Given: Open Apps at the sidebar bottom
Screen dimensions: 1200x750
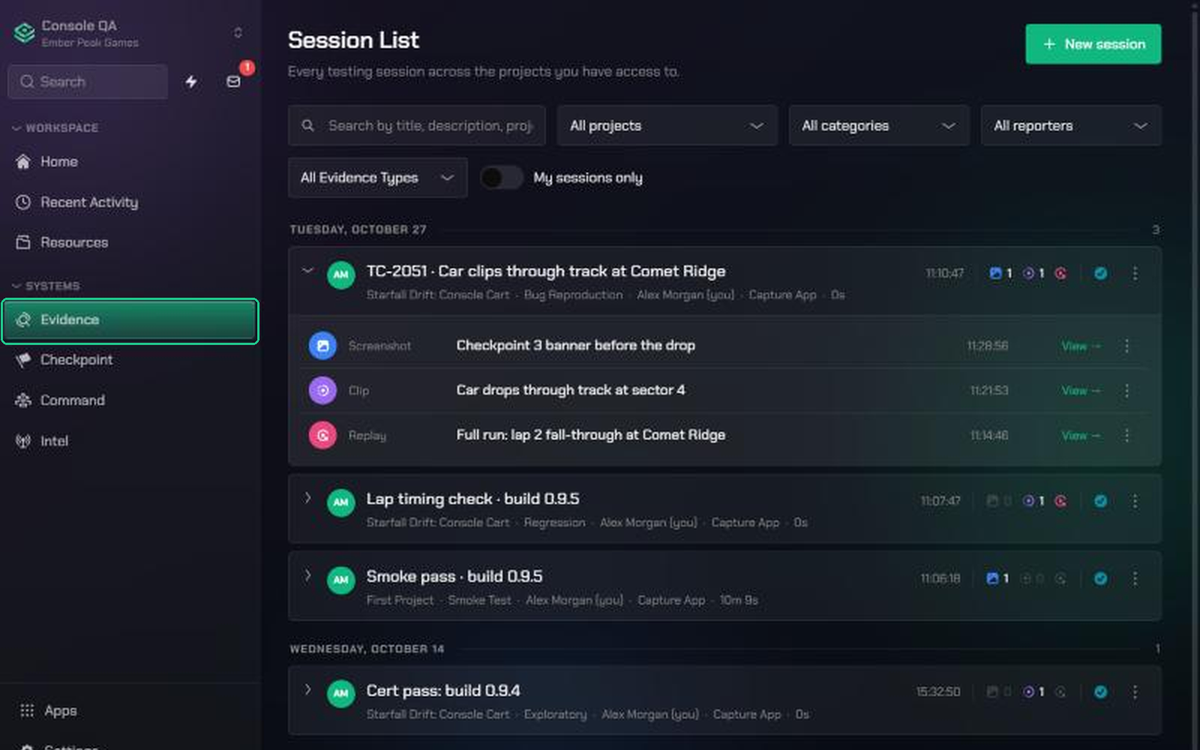Looking at the screenshot, I should point(130,711).
